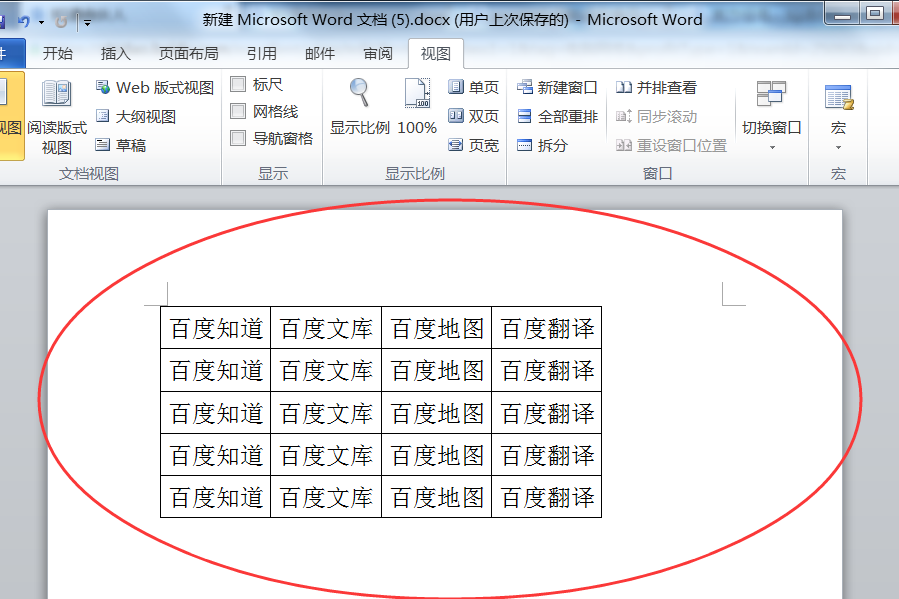Click first-row cell 百度知道
This screenshot has width=899, height=599.
tap(216, 328)
